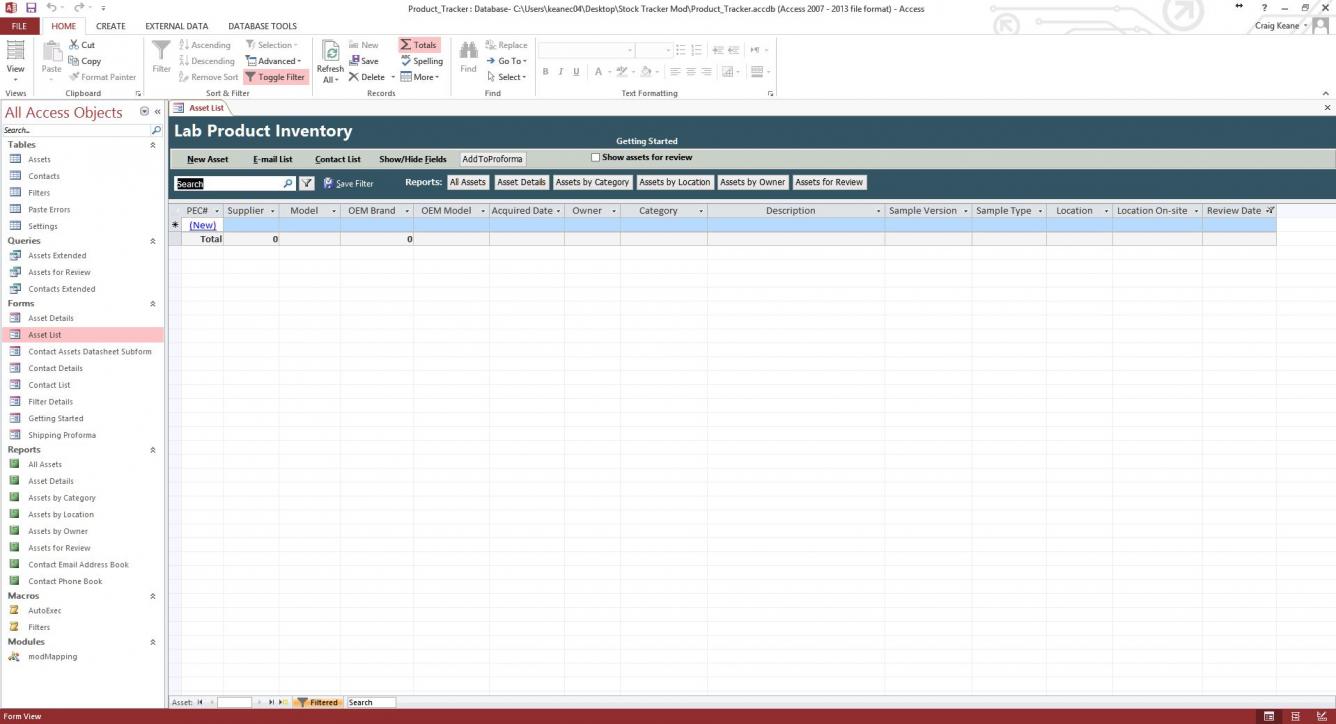This screenshot has width=1336, height=724.
Task: Open the Contact List link in form header
Action: (x=338, y=159)
